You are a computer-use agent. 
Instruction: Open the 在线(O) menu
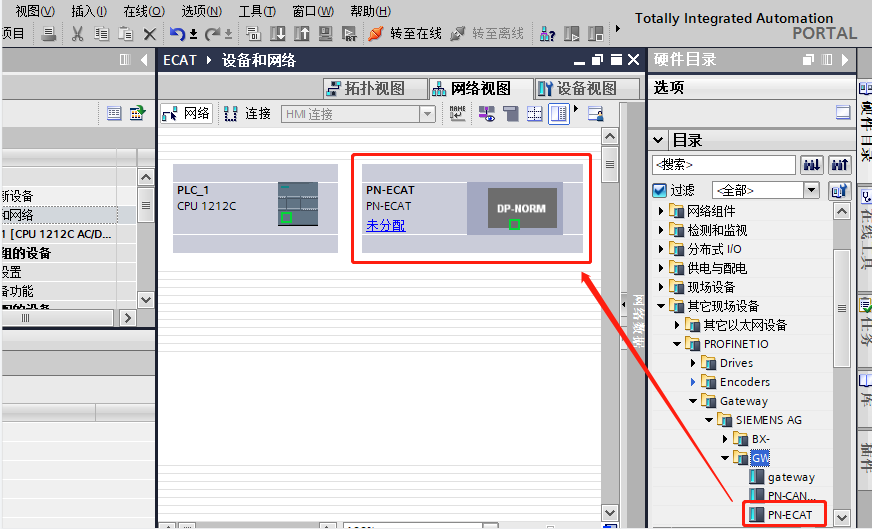[x=143, y=11]
